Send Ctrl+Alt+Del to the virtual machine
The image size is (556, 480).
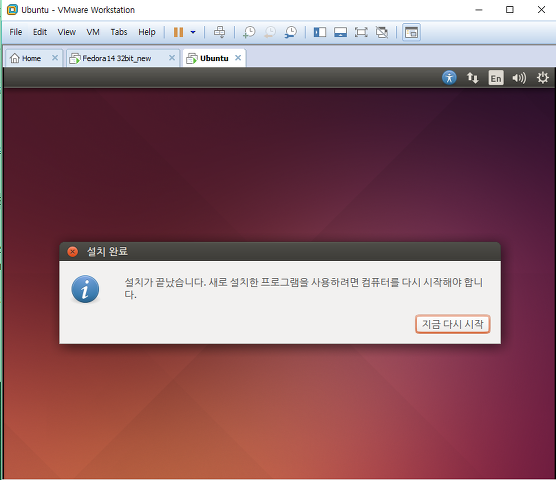tap(219, 32)
